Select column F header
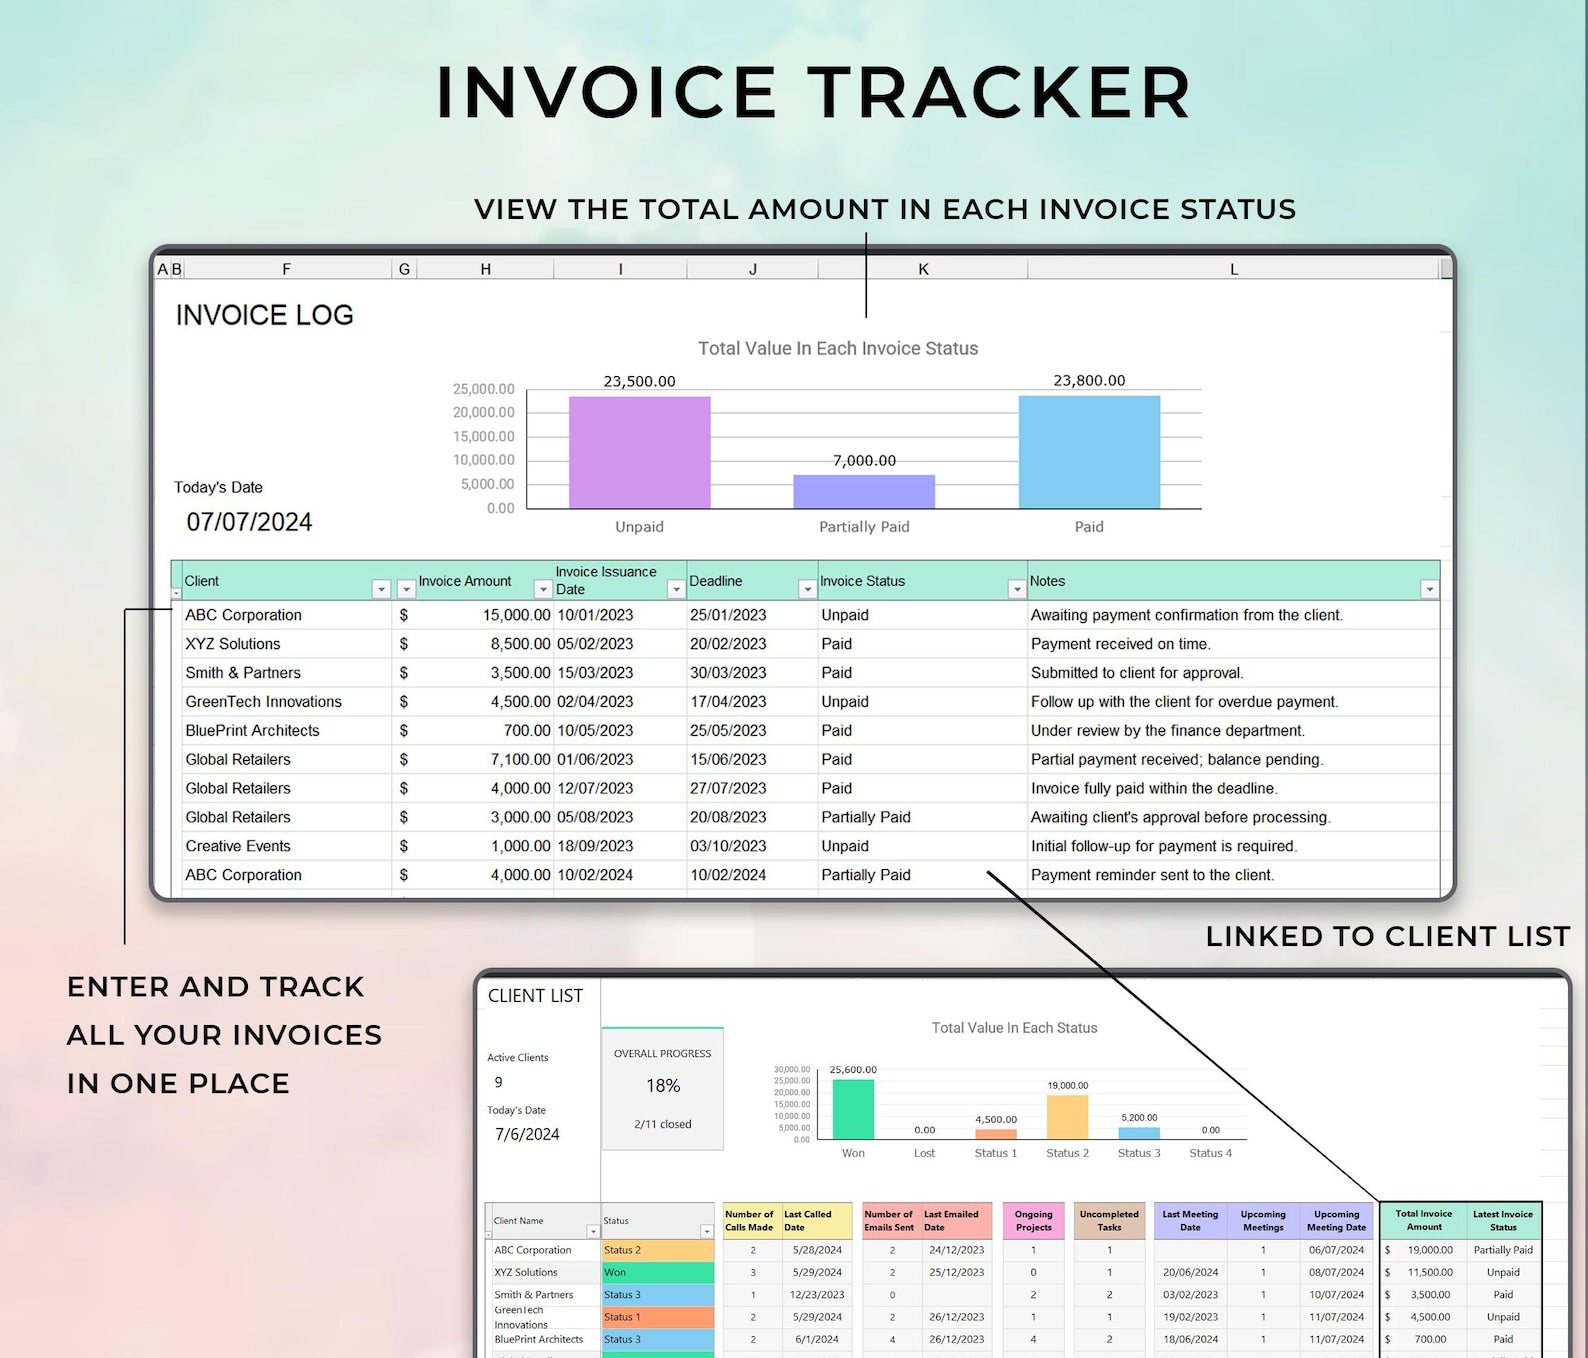 pos(286,269)
